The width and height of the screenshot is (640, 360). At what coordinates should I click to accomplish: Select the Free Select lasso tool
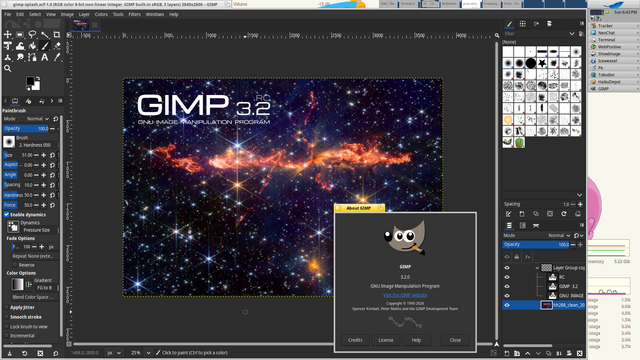click(32, 35)
